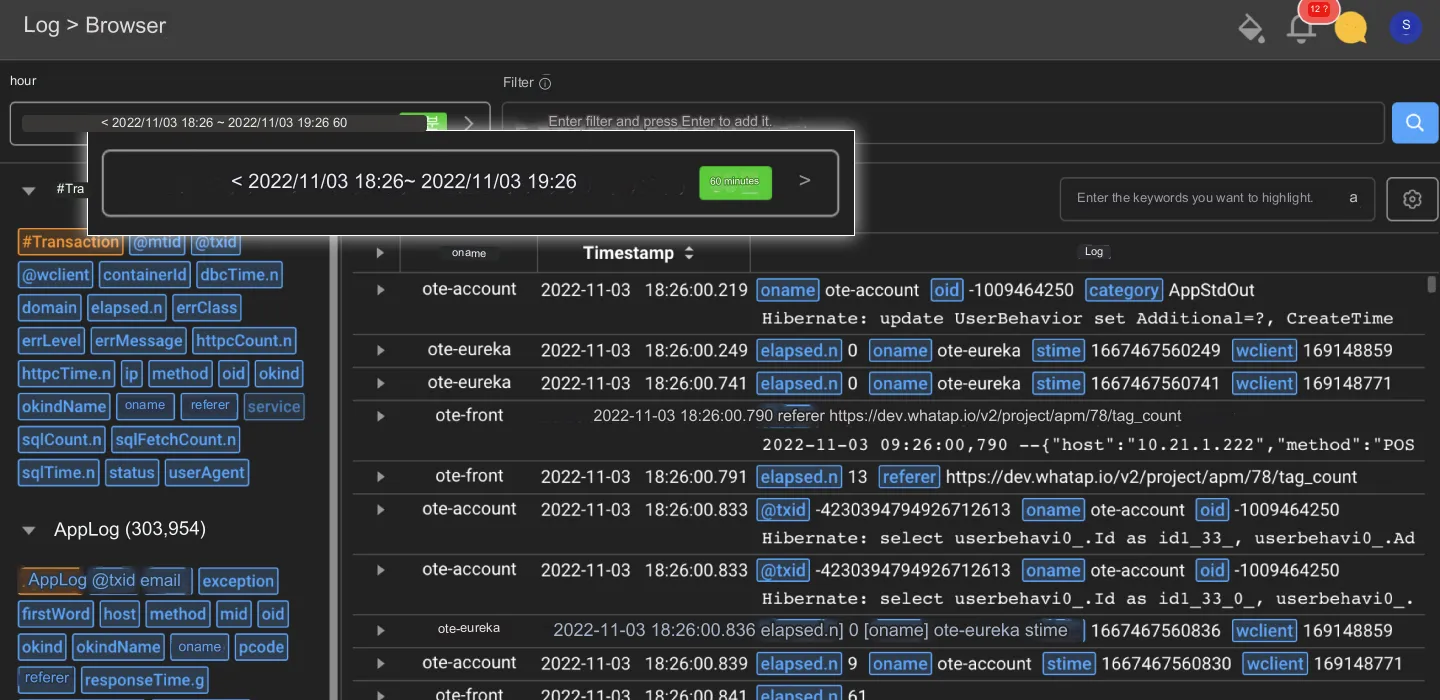This screenshot has width=1440, height=700.
Task: Expand ote-eureka row at 18:26:00.836
Action: [380, 631]
